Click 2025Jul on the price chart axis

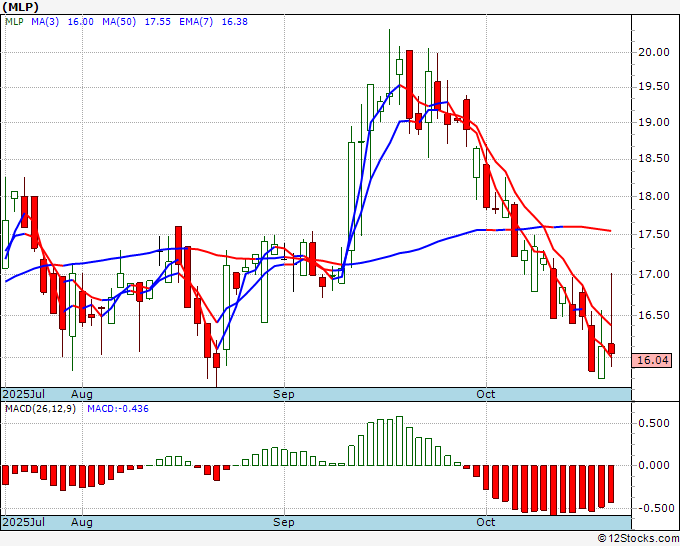[23, 394]
